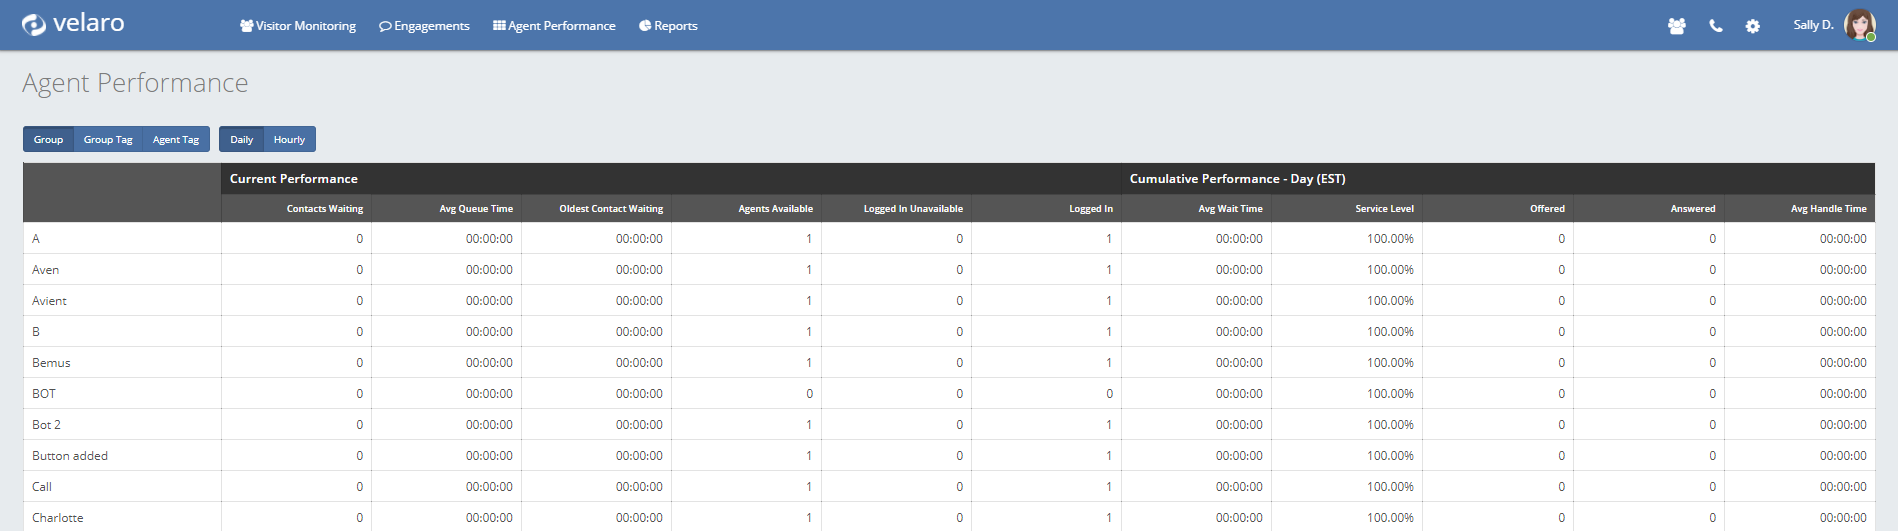The image size is (1898, 531).
Task: Open Agent Performance menu item
Action: (x=554, y=26)
